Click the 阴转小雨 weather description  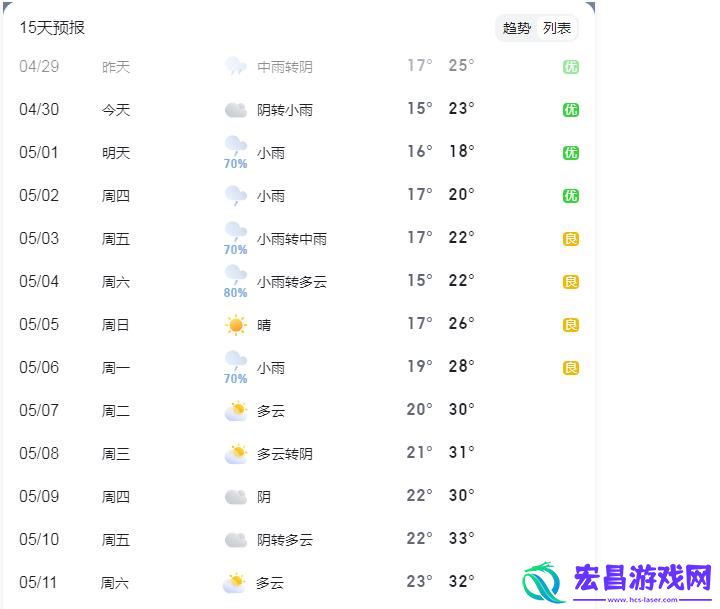coord(285,110)
